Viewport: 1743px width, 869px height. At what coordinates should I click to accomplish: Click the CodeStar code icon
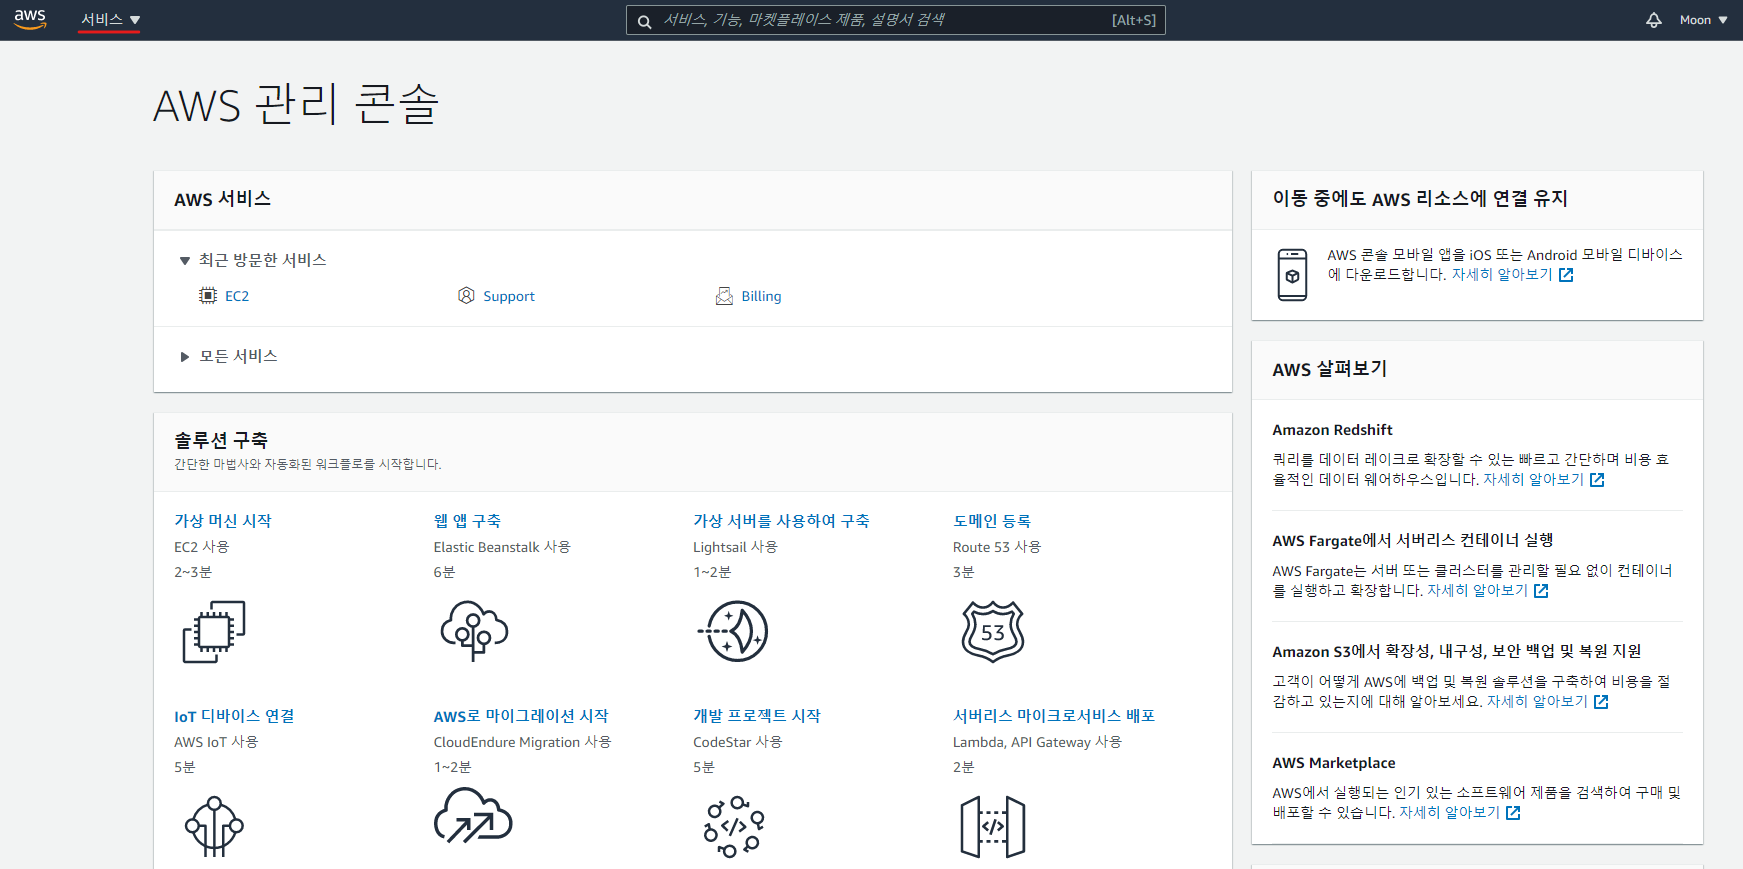734,827
